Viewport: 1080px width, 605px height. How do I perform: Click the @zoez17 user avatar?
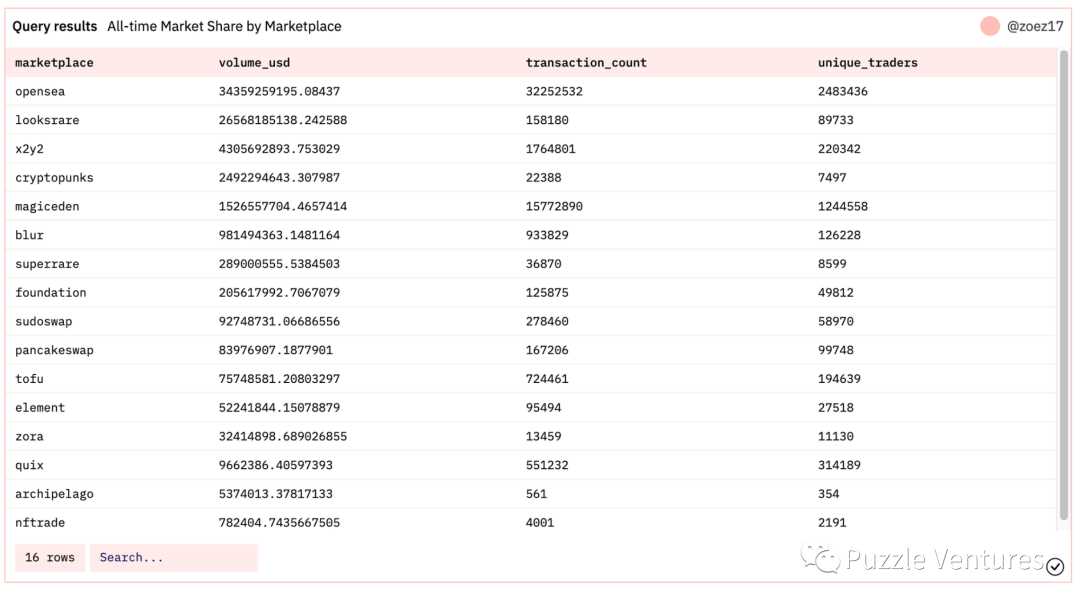click(990, 27)
